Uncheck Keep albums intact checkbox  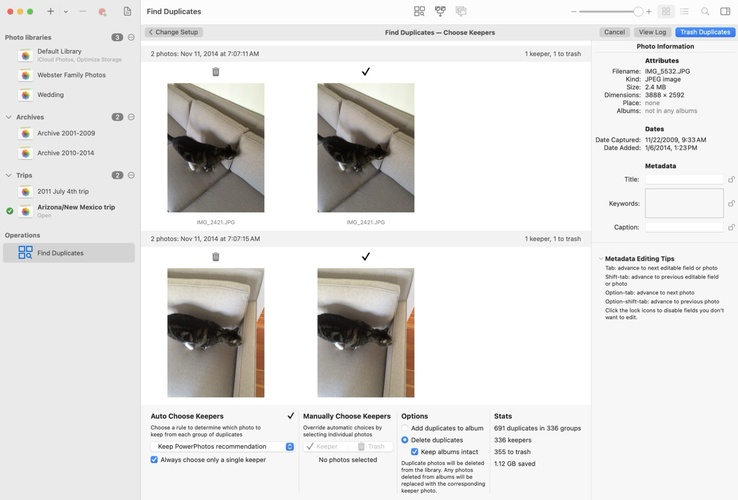[415, 452]
